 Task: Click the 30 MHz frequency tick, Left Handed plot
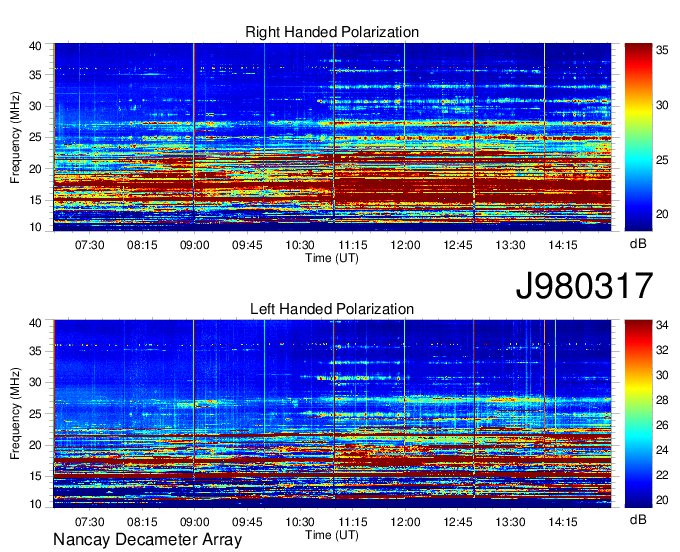[35, 382]
